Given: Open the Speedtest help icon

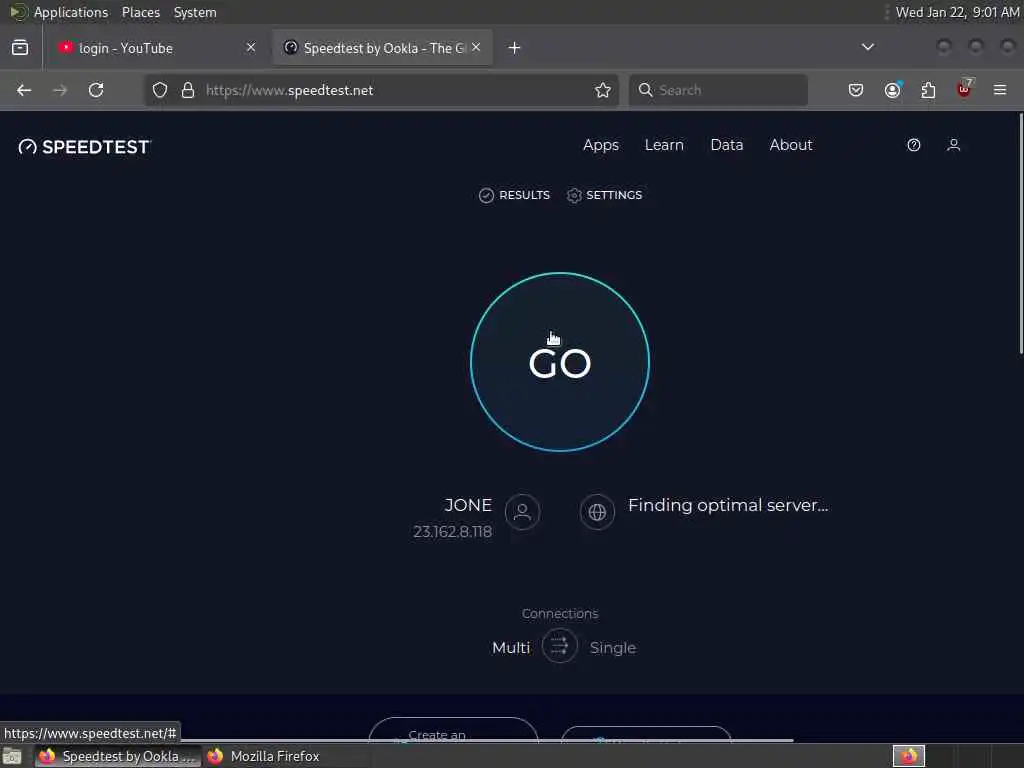Looking at the screenshot, I should 914,145.
